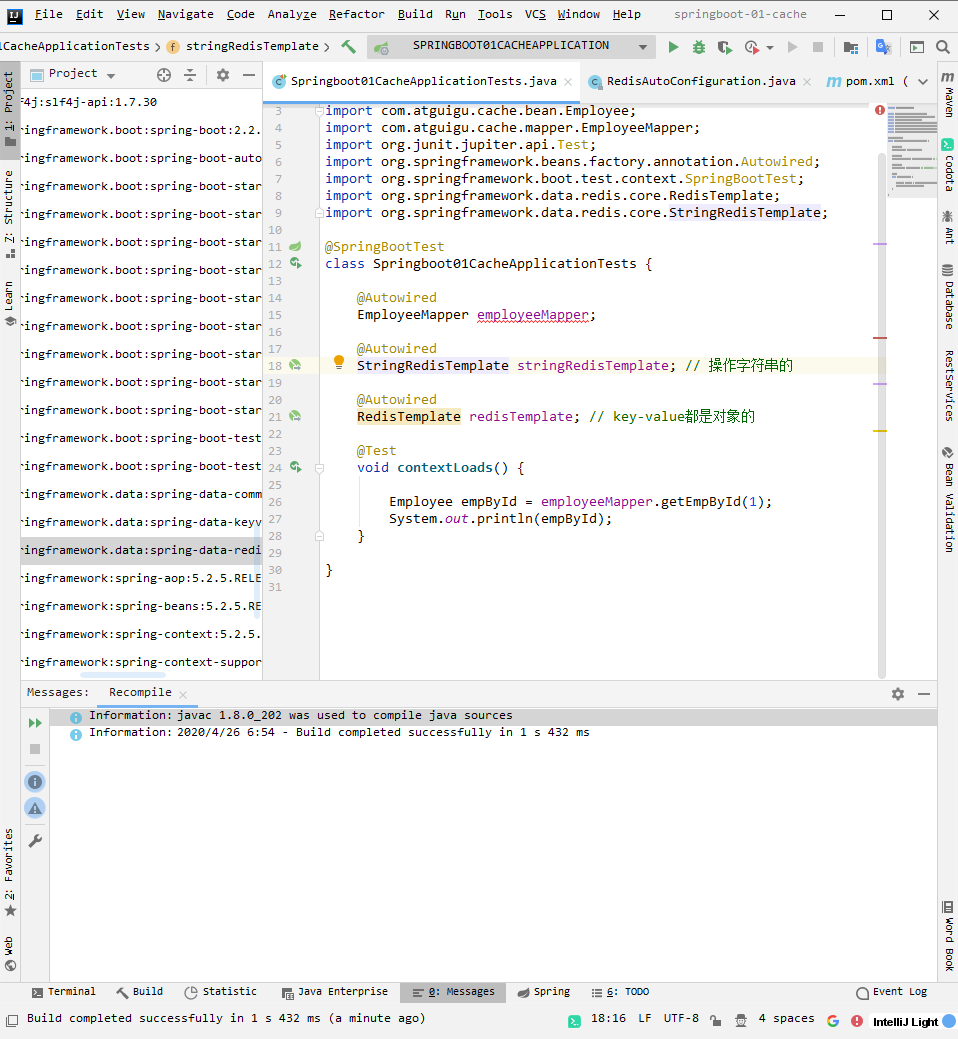Hide the Project panel with minus icon

point(249,75)
